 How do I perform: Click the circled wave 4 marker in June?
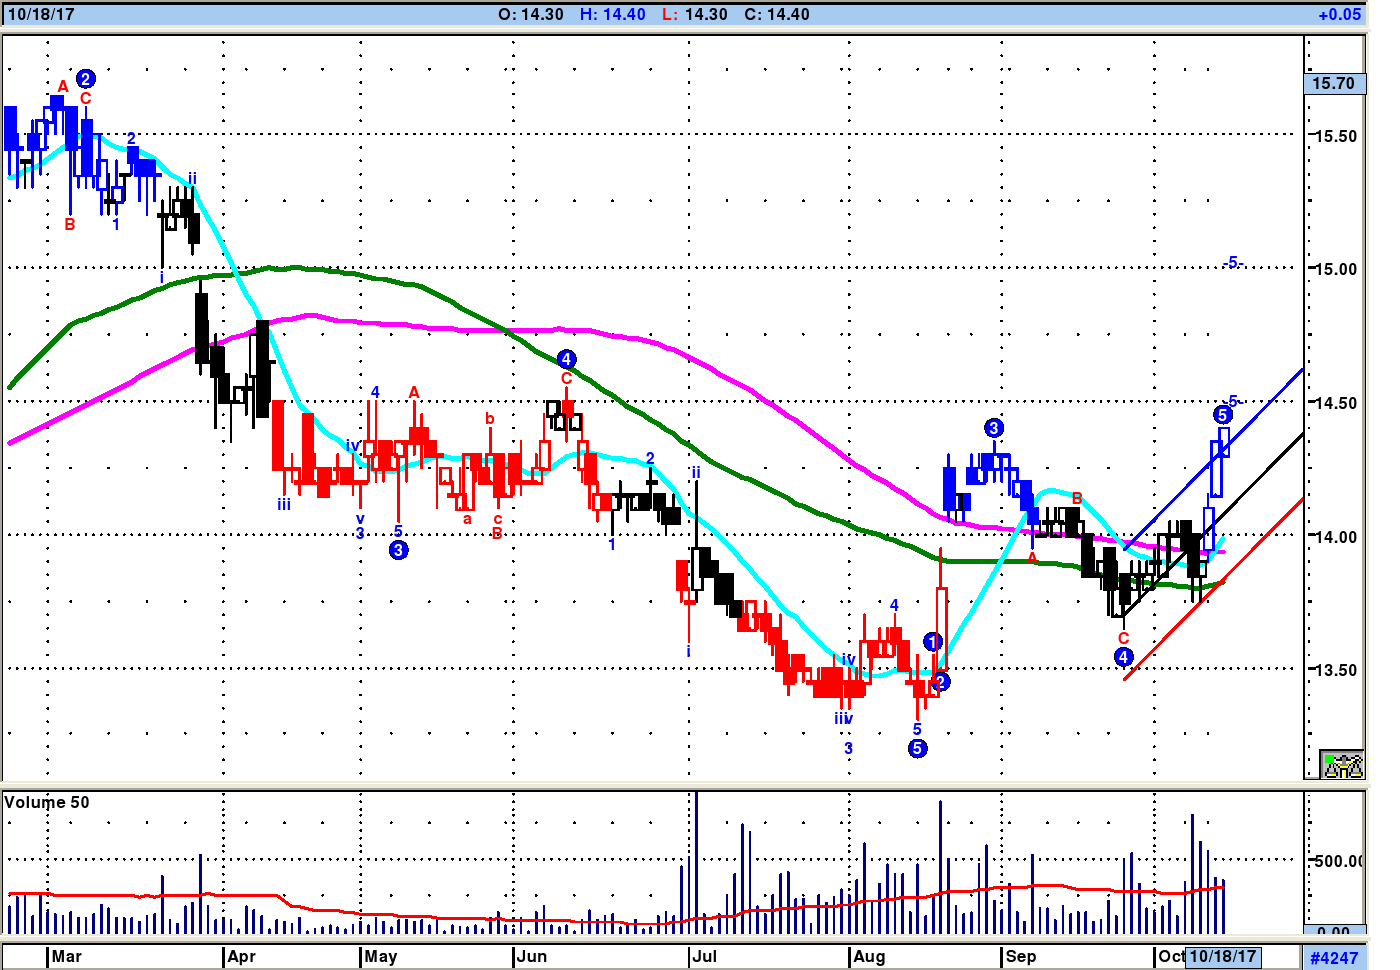566,359
